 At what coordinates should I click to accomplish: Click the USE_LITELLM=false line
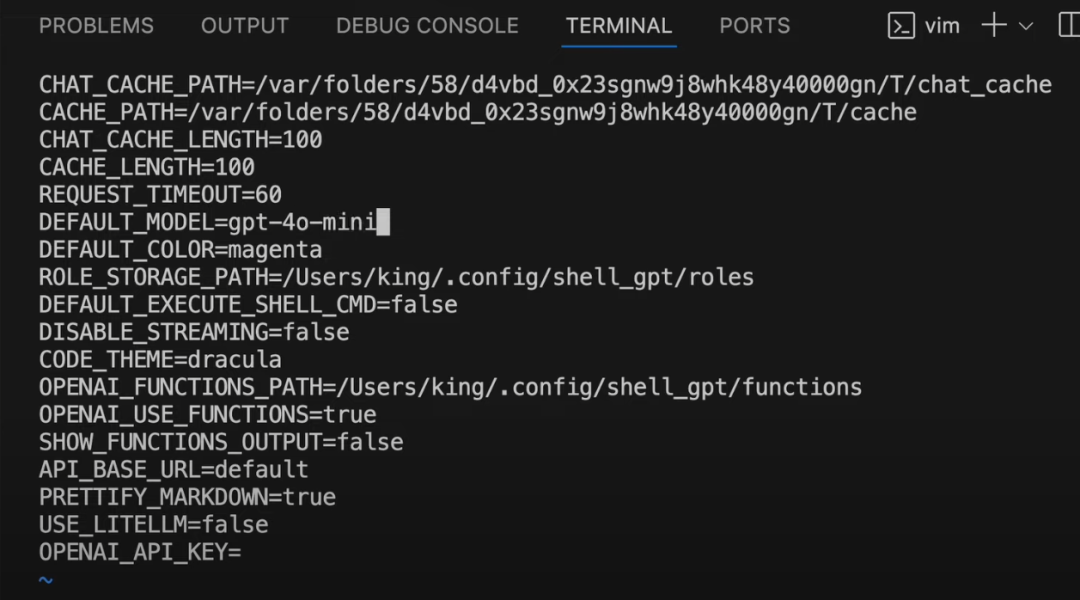click(153, 524)
